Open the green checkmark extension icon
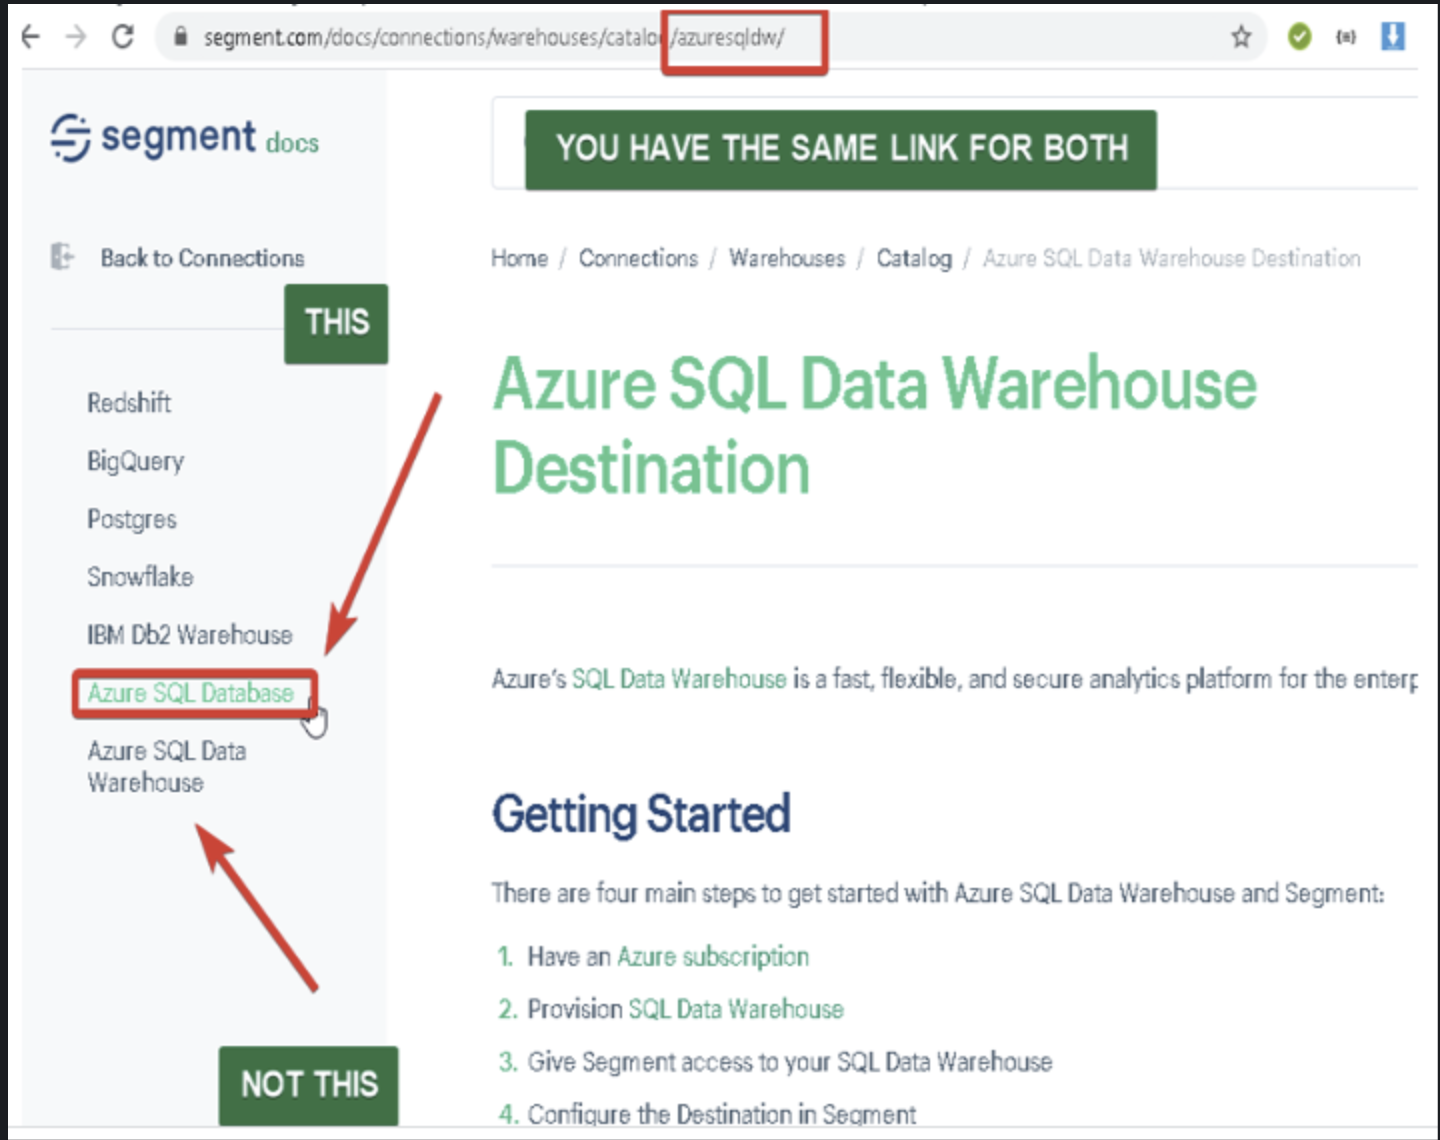This screenshot has width=1440, height=1140. (1299, 37)
